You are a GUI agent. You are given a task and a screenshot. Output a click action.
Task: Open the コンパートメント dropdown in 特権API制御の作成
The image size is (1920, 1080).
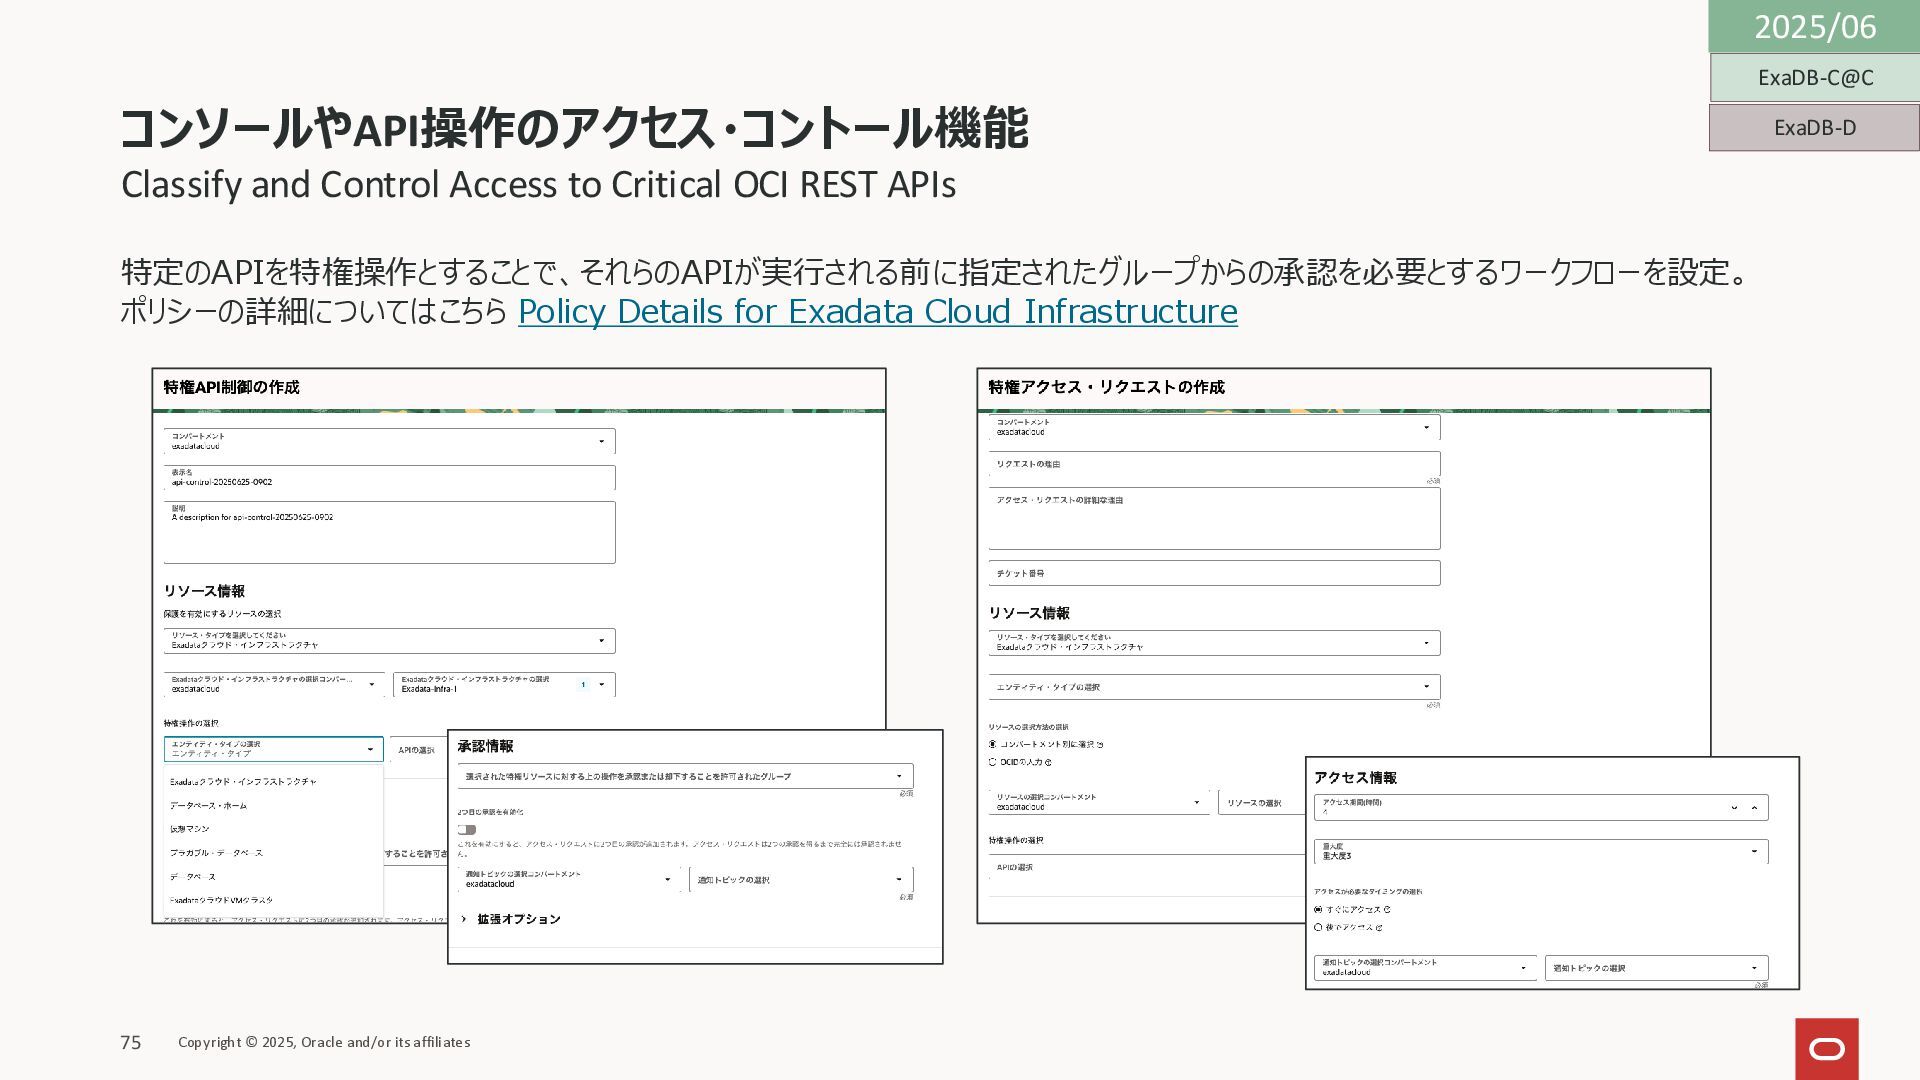[389, 441]
